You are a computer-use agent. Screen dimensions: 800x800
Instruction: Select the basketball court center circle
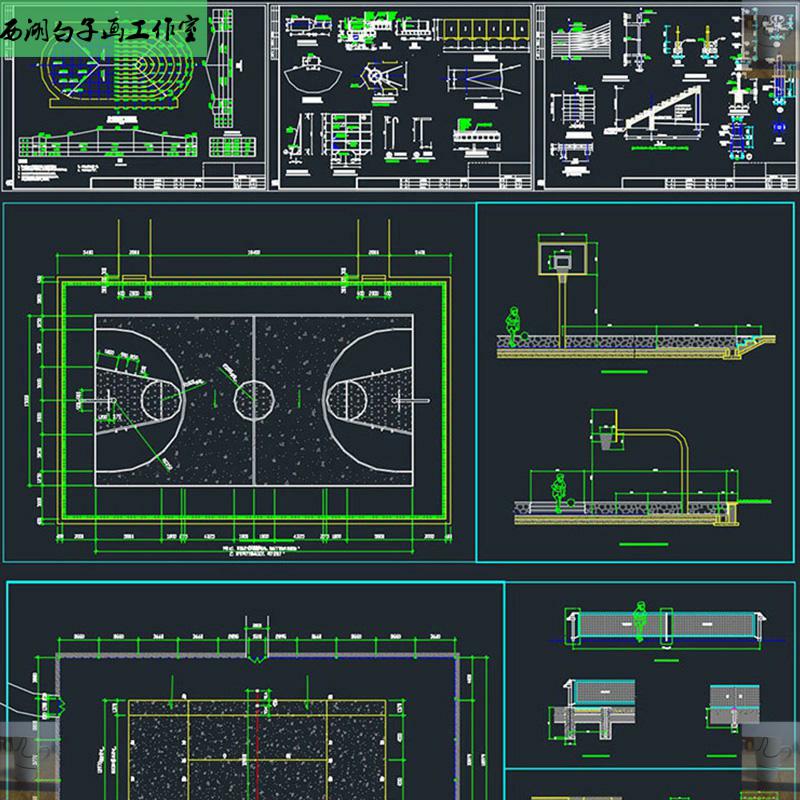[254, 399]
